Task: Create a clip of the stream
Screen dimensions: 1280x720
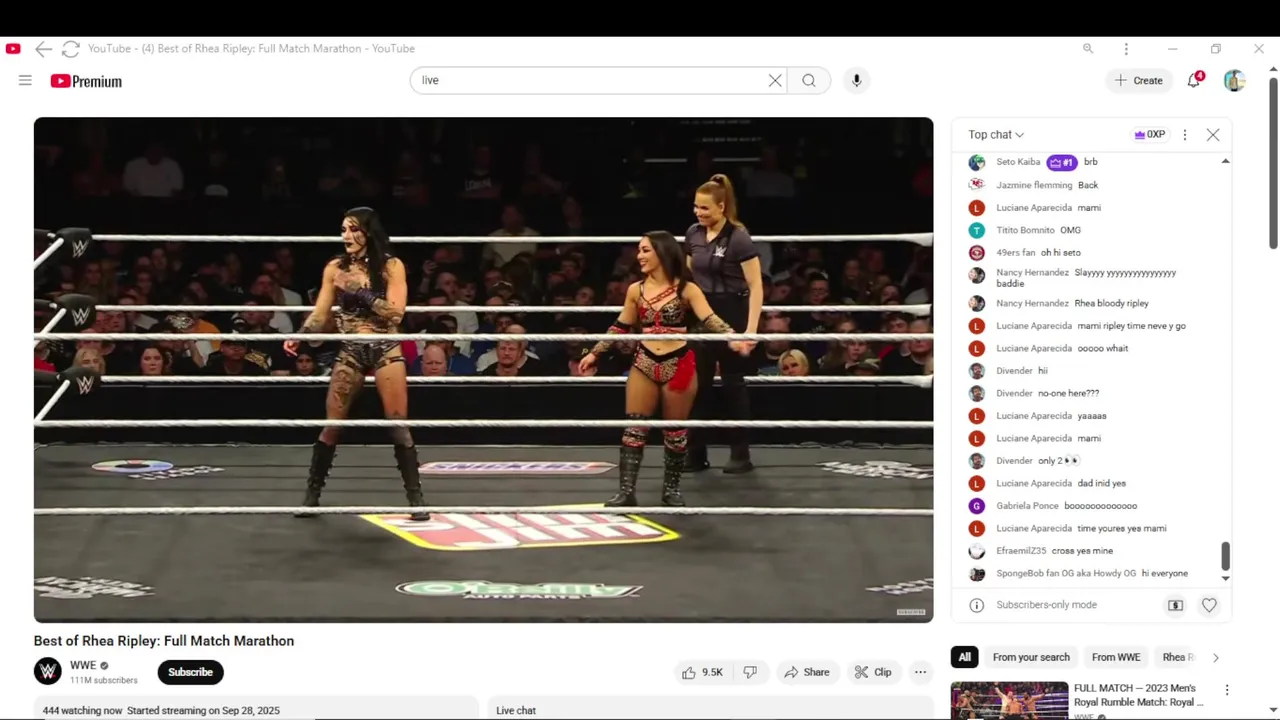Action: [x=873, y=672]
